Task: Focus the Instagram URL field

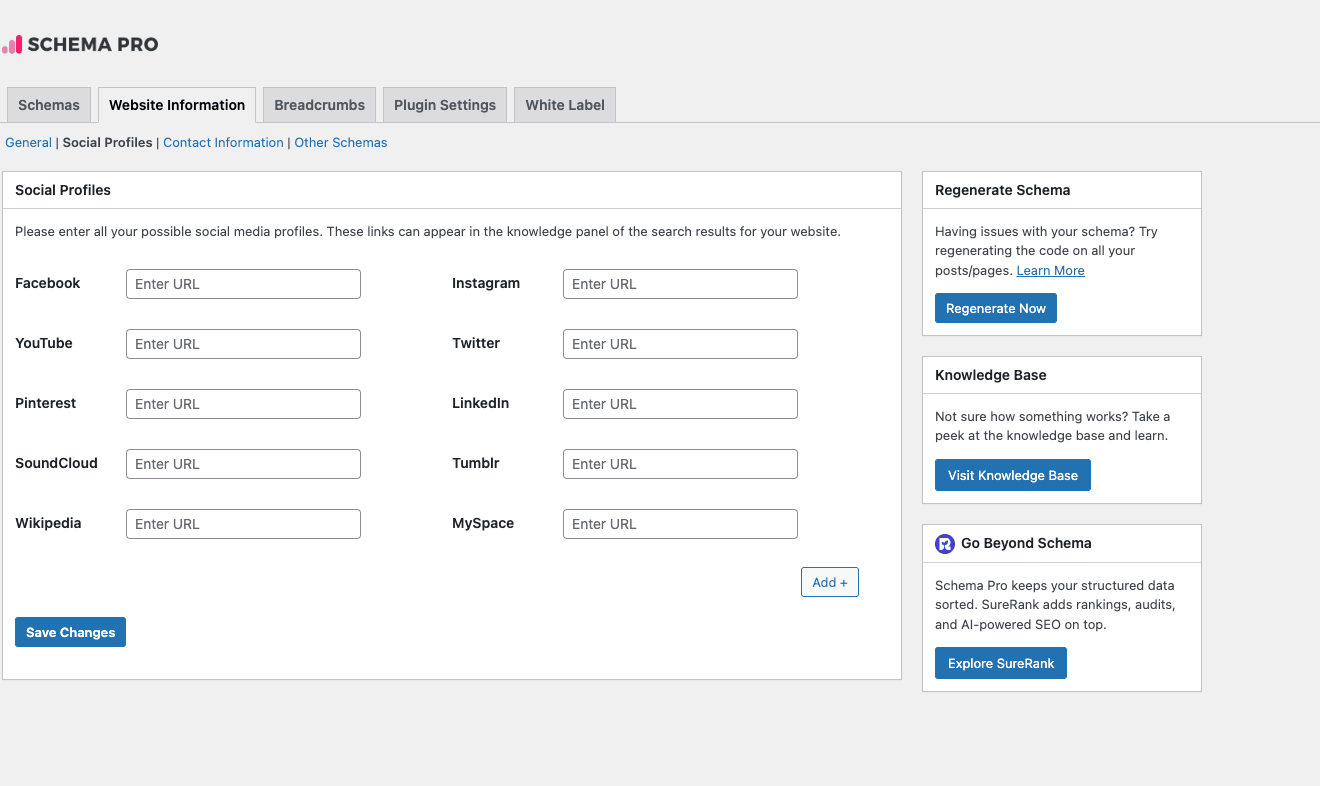Action: click(x=680, y=284)
